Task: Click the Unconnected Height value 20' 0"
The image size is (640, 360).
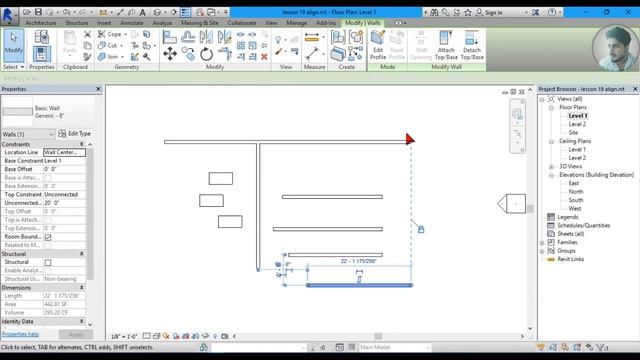Action: [64, 203]
